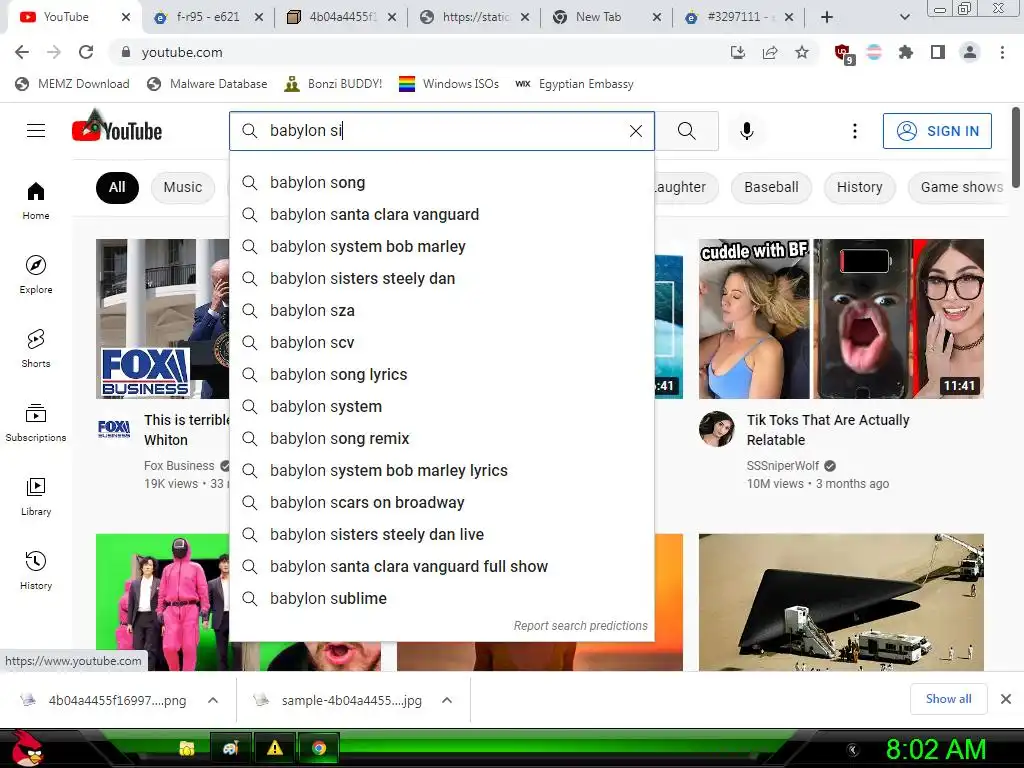Viewport: 1024px width, 768px height.
Task: Open the Extensions puzzle-piece menu
Action: click(x=906, y=52)
